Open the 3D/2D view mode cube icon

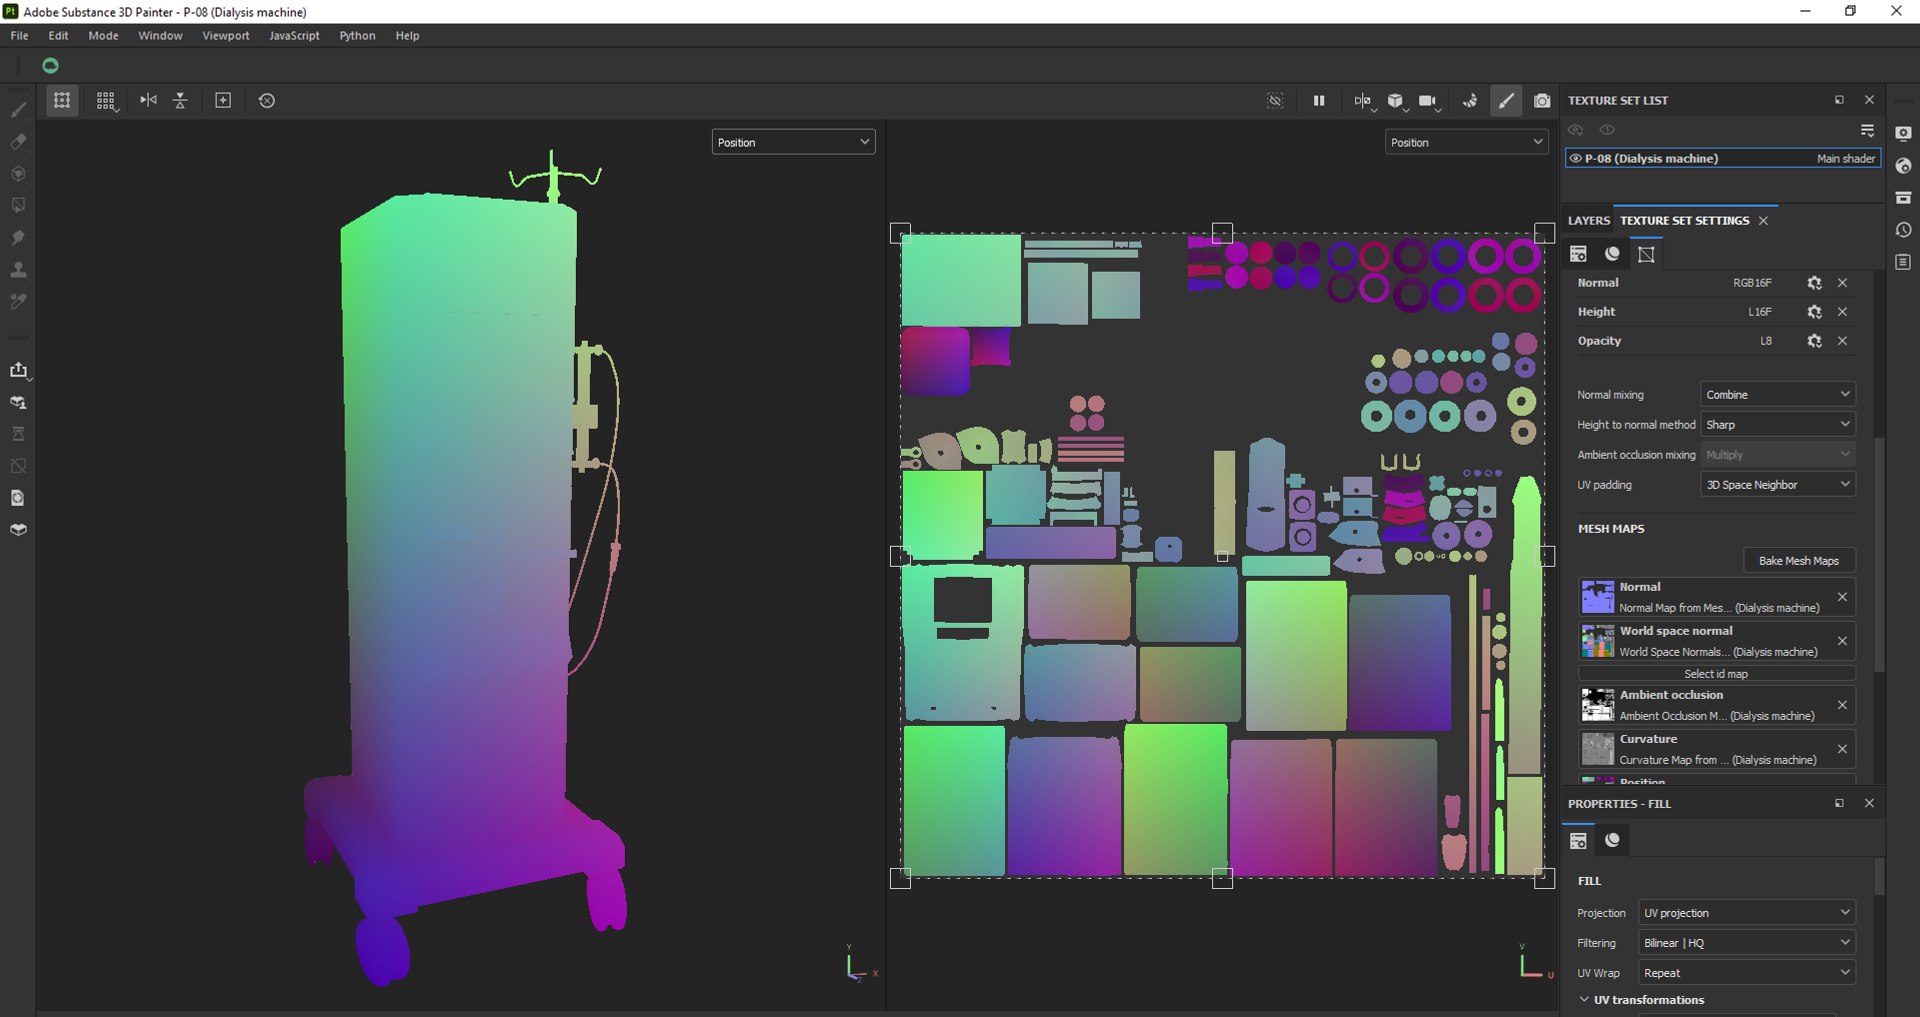1396,100
